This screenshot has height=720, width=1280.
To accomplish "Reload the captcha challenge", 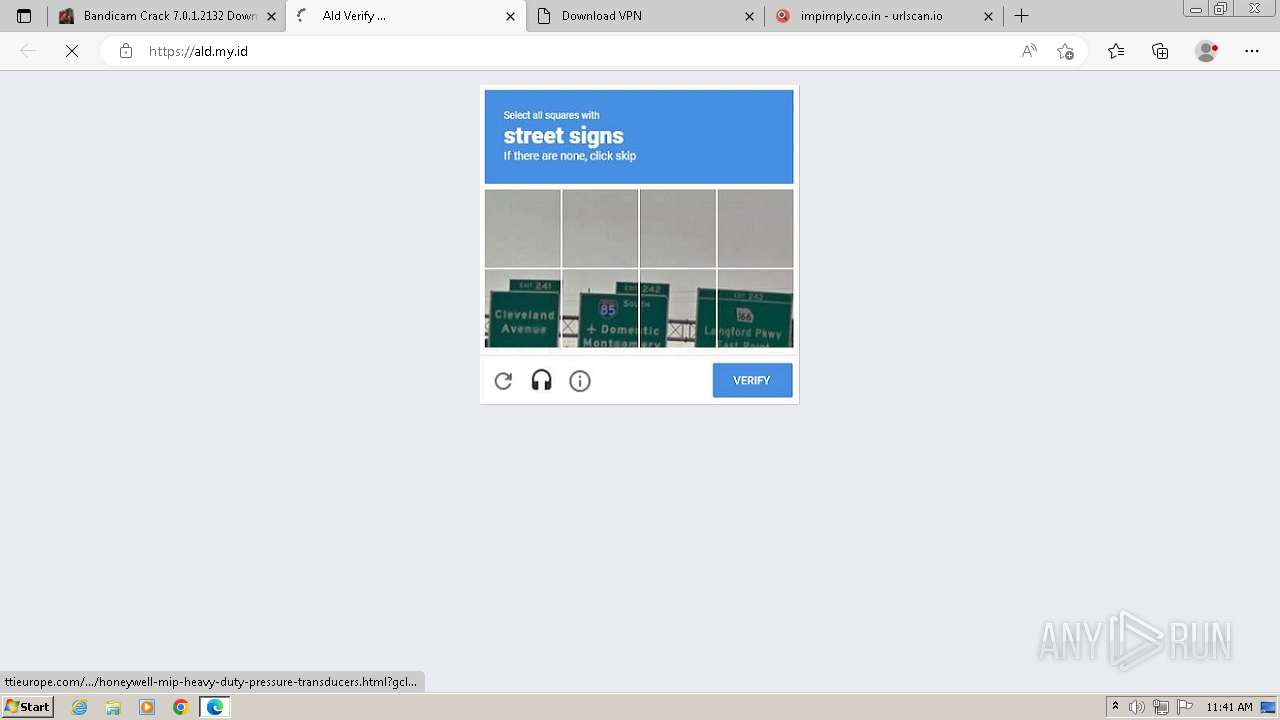I will click(503, 381).
